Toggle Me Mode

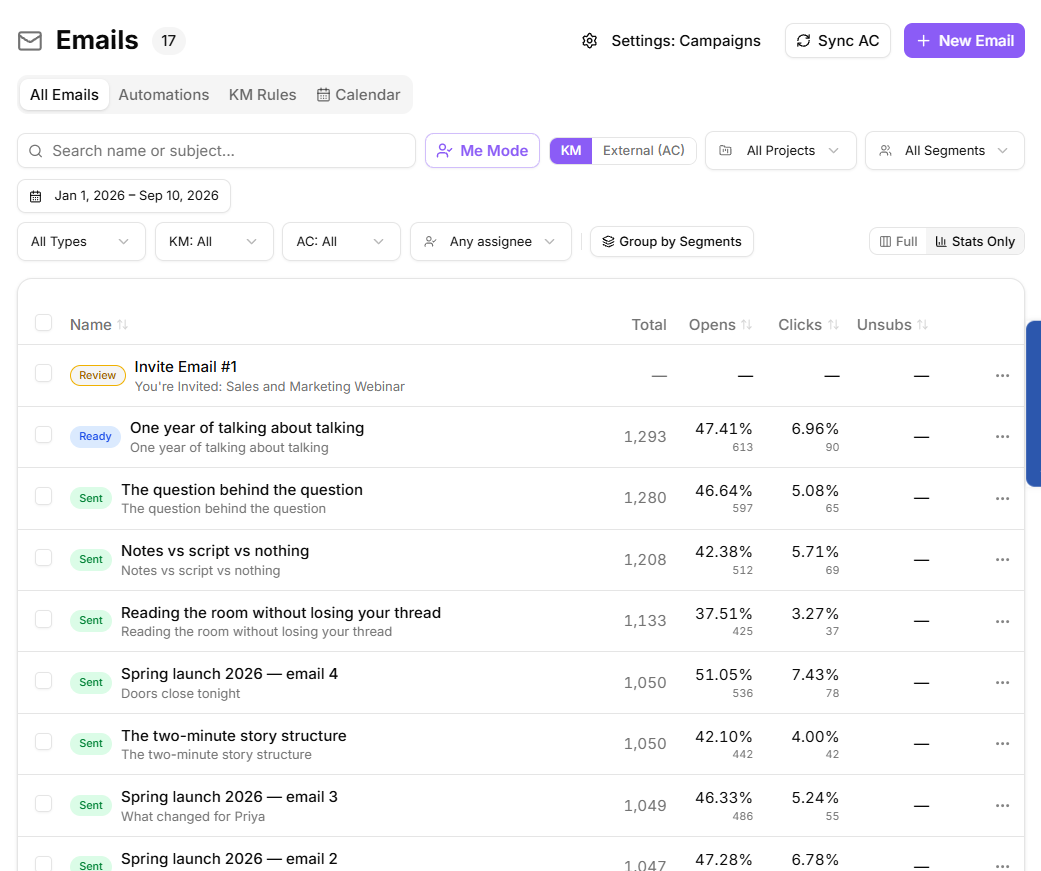tap(483, 151)
